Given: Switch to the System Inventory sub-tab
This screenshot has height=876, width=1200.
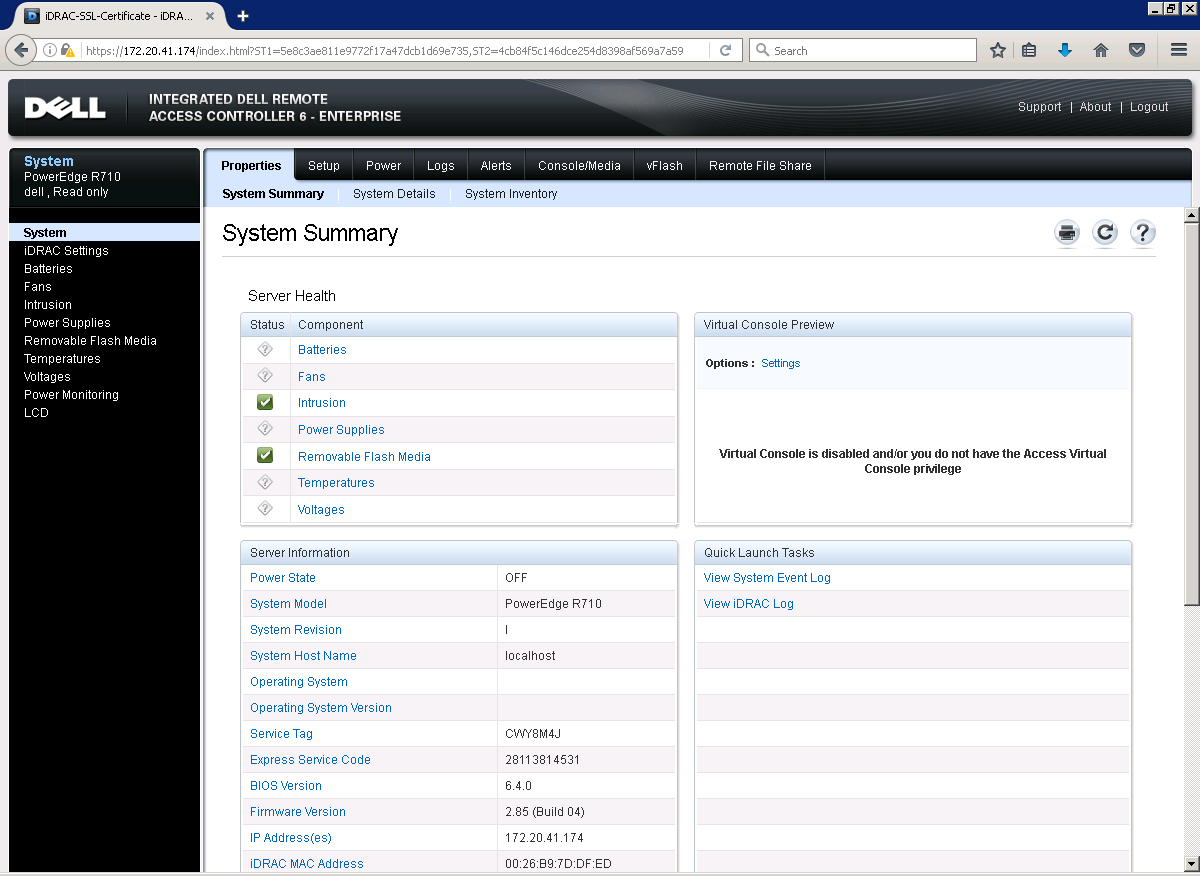Looking at the screenshot, I should coord(510,194).
